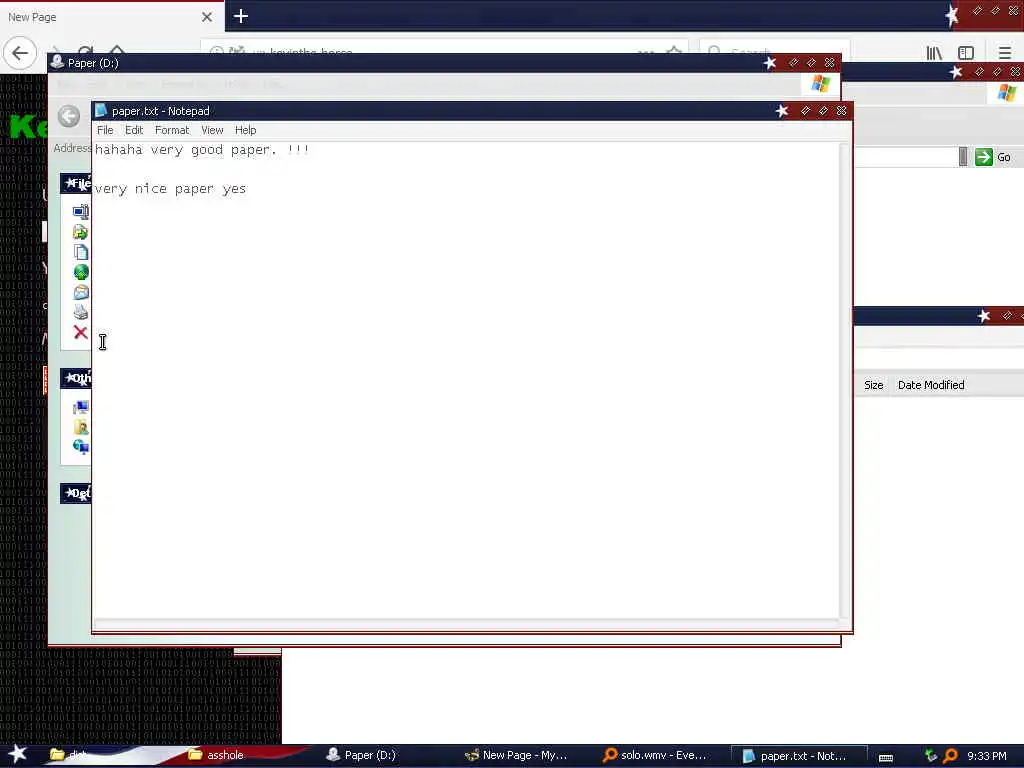Close the New Page browser tab
The height and width of the screenshot is (768, 1024).
click(x=207, y=17)
